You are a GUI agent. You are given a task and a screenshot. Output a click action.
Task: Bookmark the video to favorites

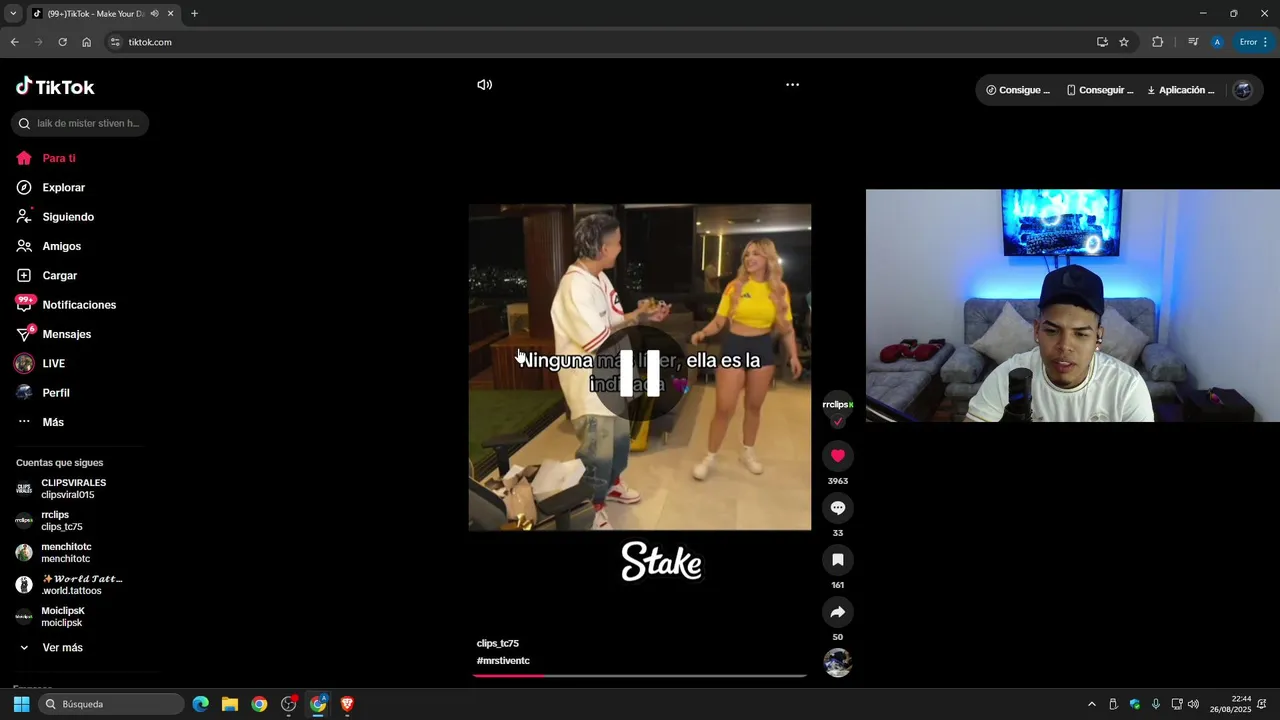[x=838, y=560]
